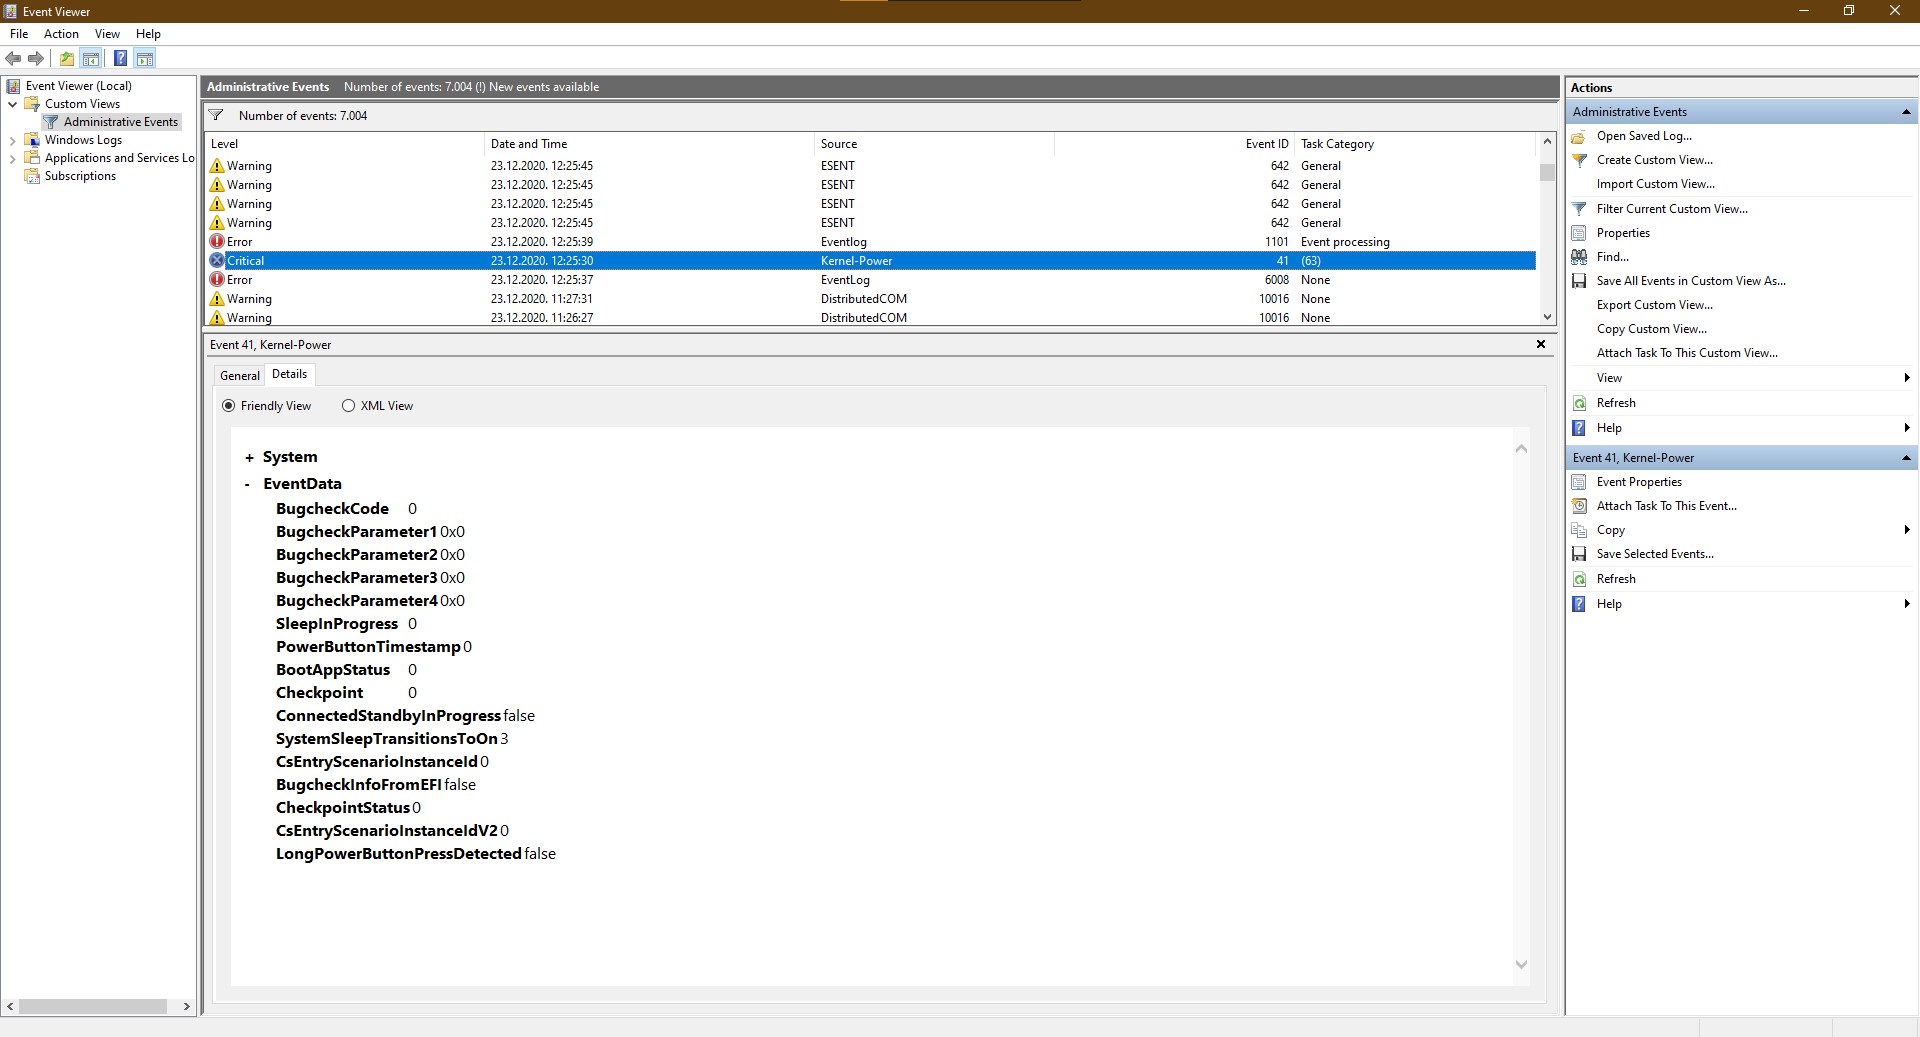1920x1037 pixels.
Task: Switch to the Details tab
Action: 290,374
